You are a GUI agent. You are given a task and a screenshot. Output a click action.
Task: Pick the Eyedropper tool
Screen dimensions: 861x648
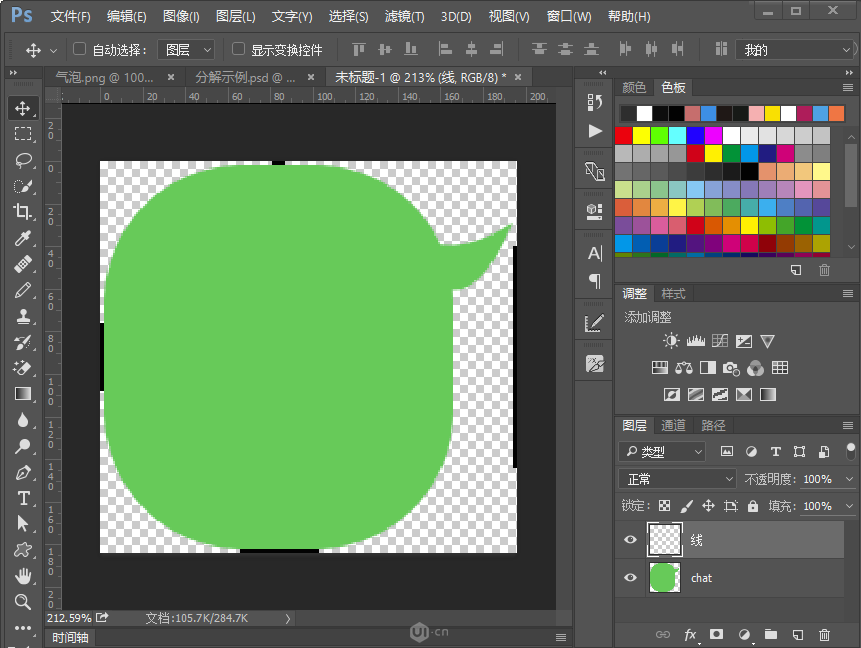point(23,238)
